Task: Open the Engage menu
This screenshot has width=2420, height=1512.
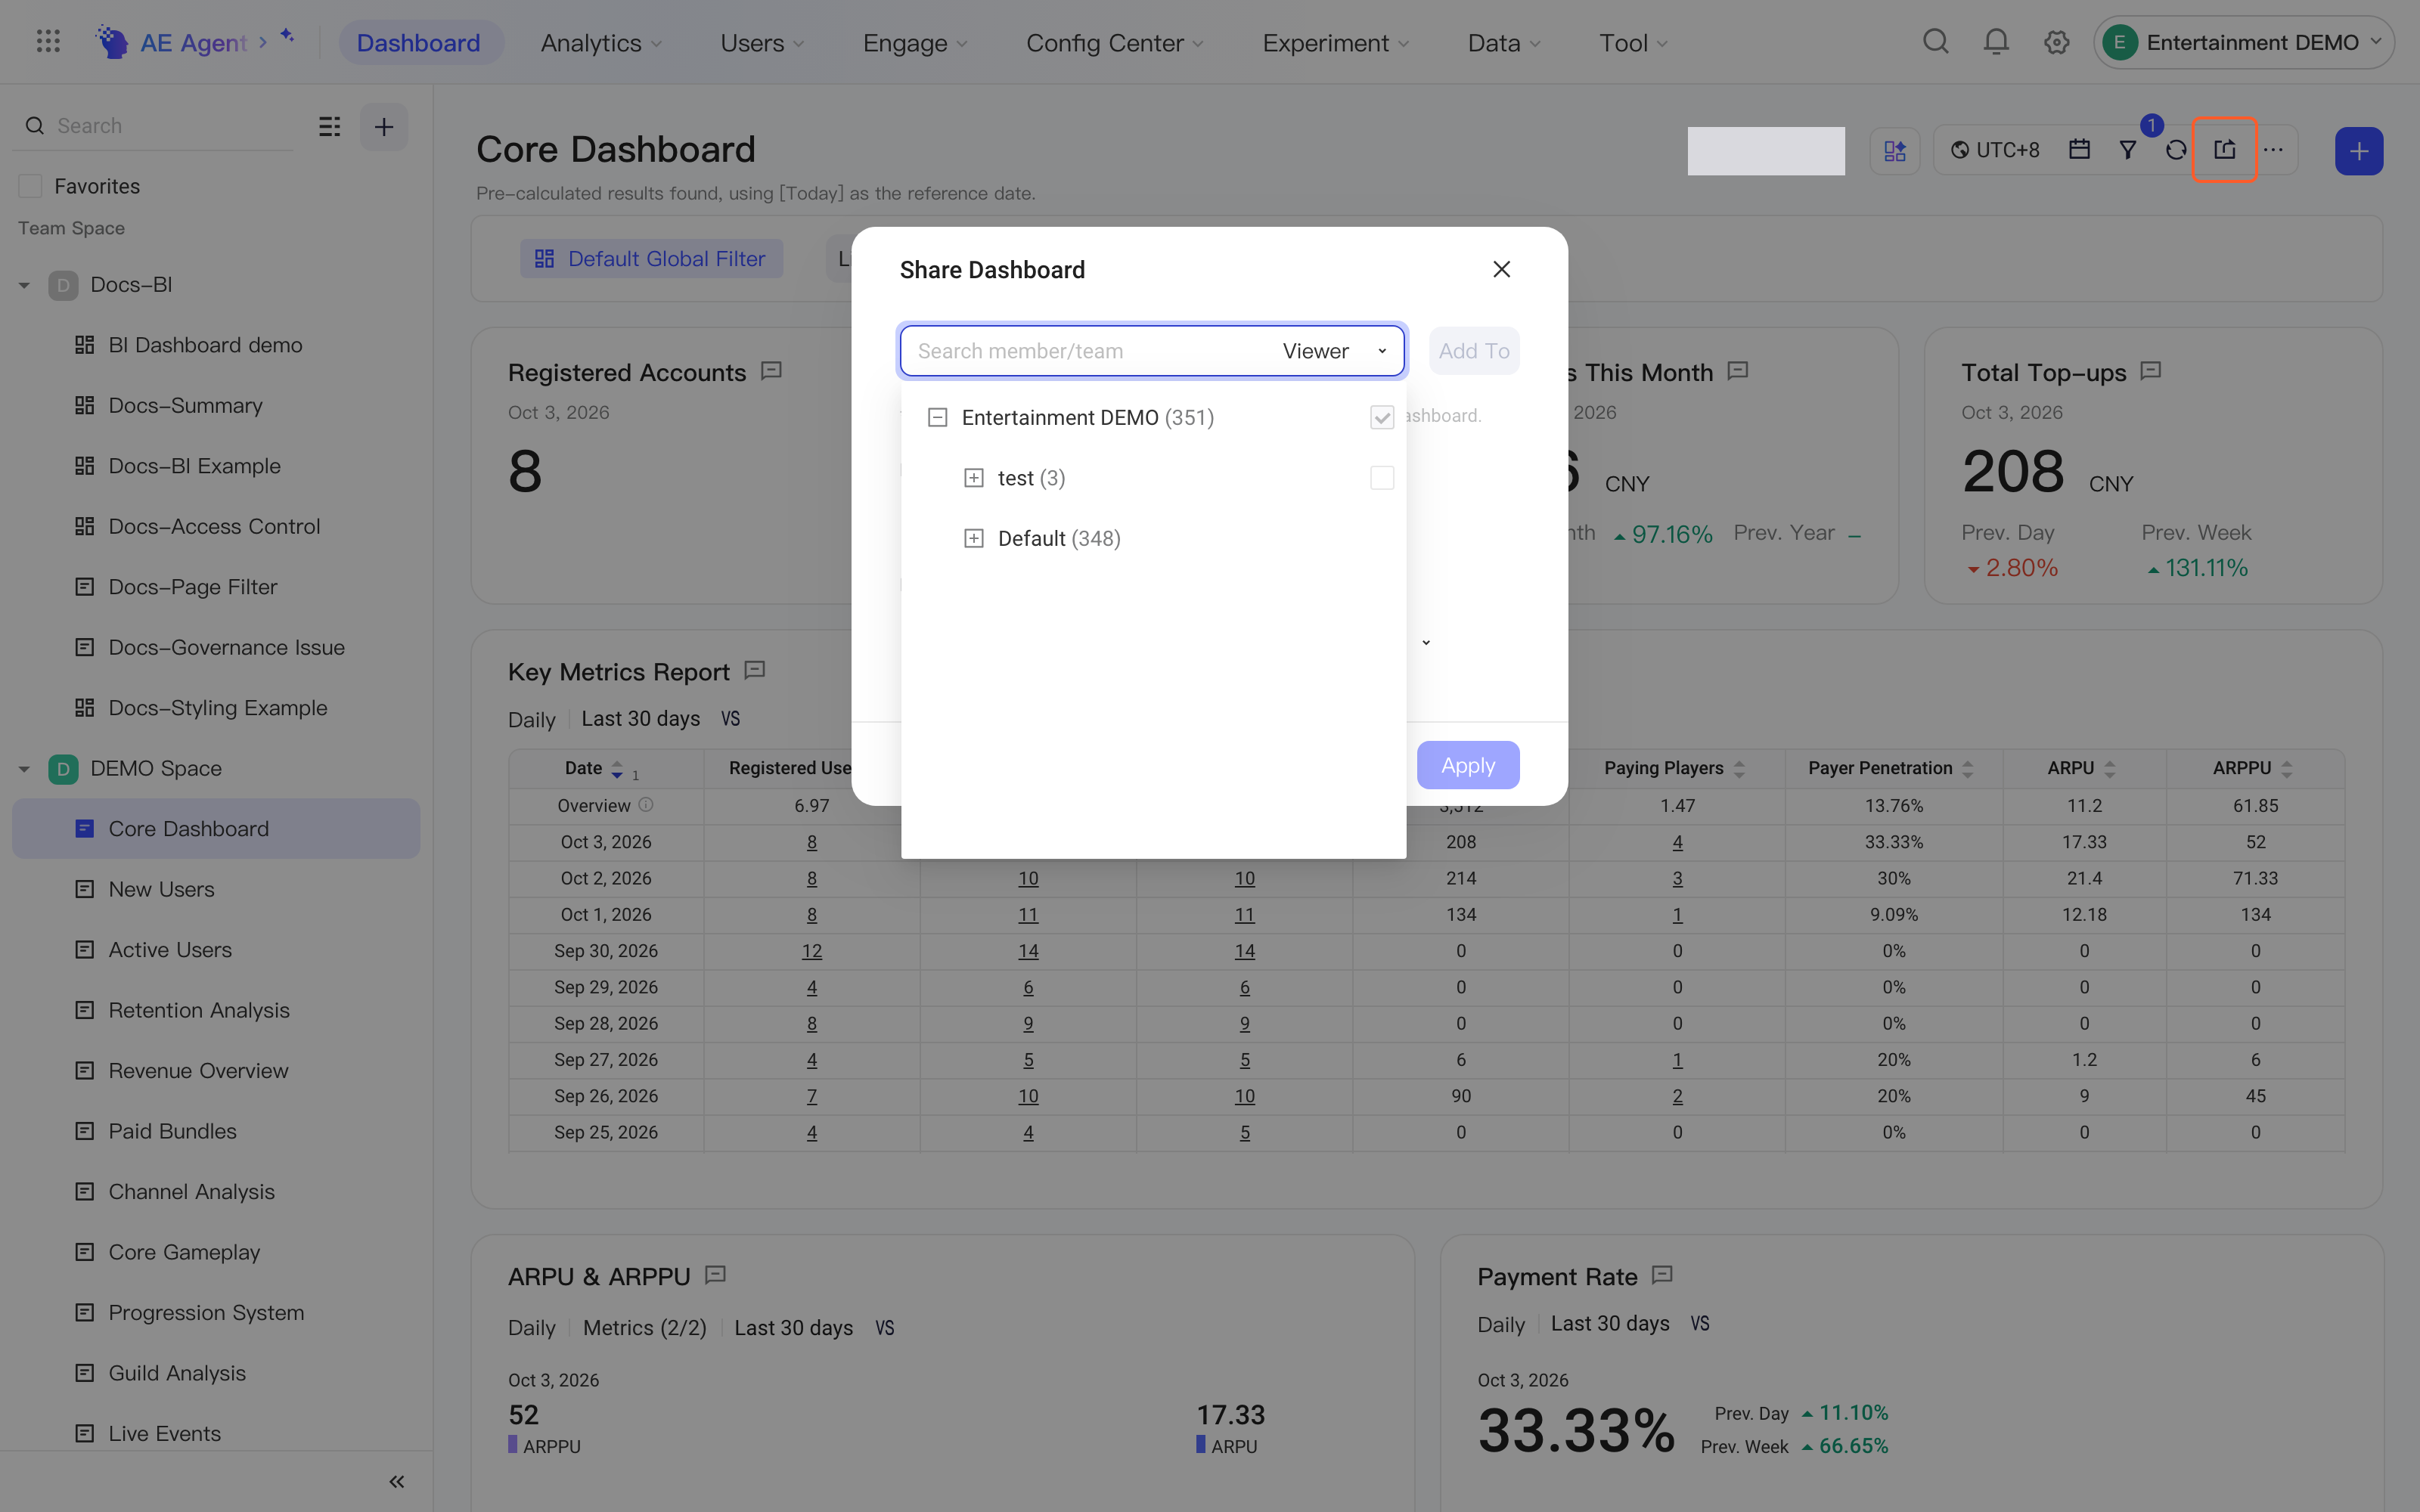Action: pyautogui.click(x=914, y=42)
